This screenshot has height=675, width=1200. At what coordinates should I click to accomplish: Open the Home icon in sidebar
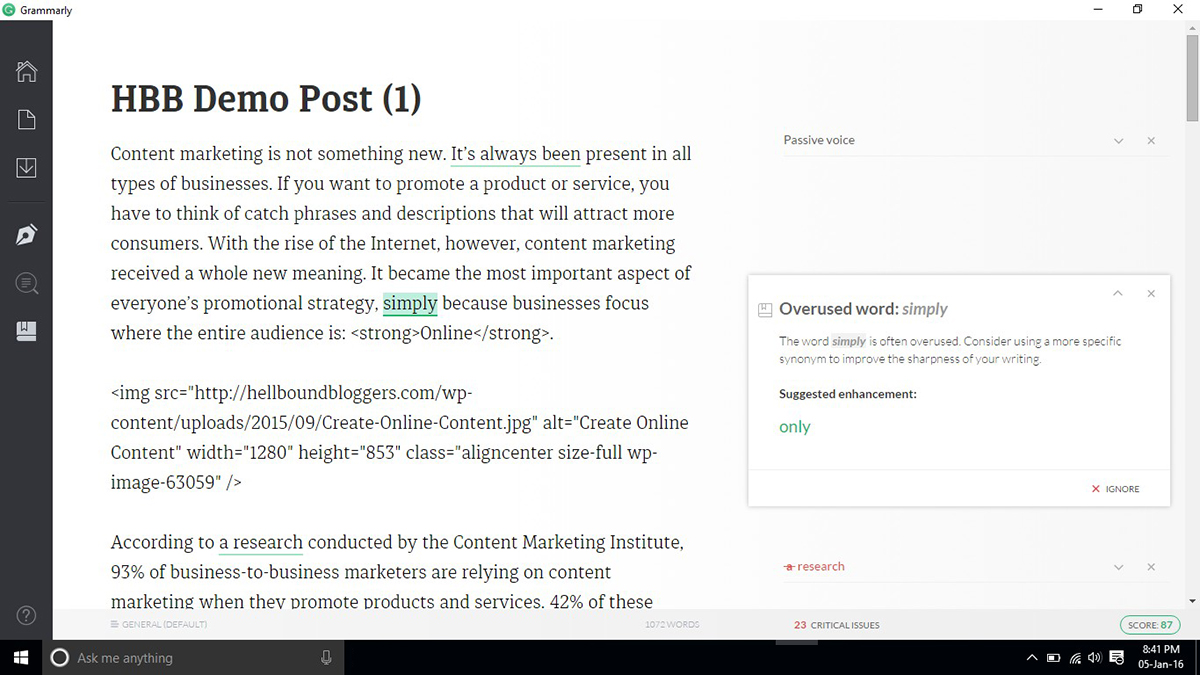click(26, 71)
